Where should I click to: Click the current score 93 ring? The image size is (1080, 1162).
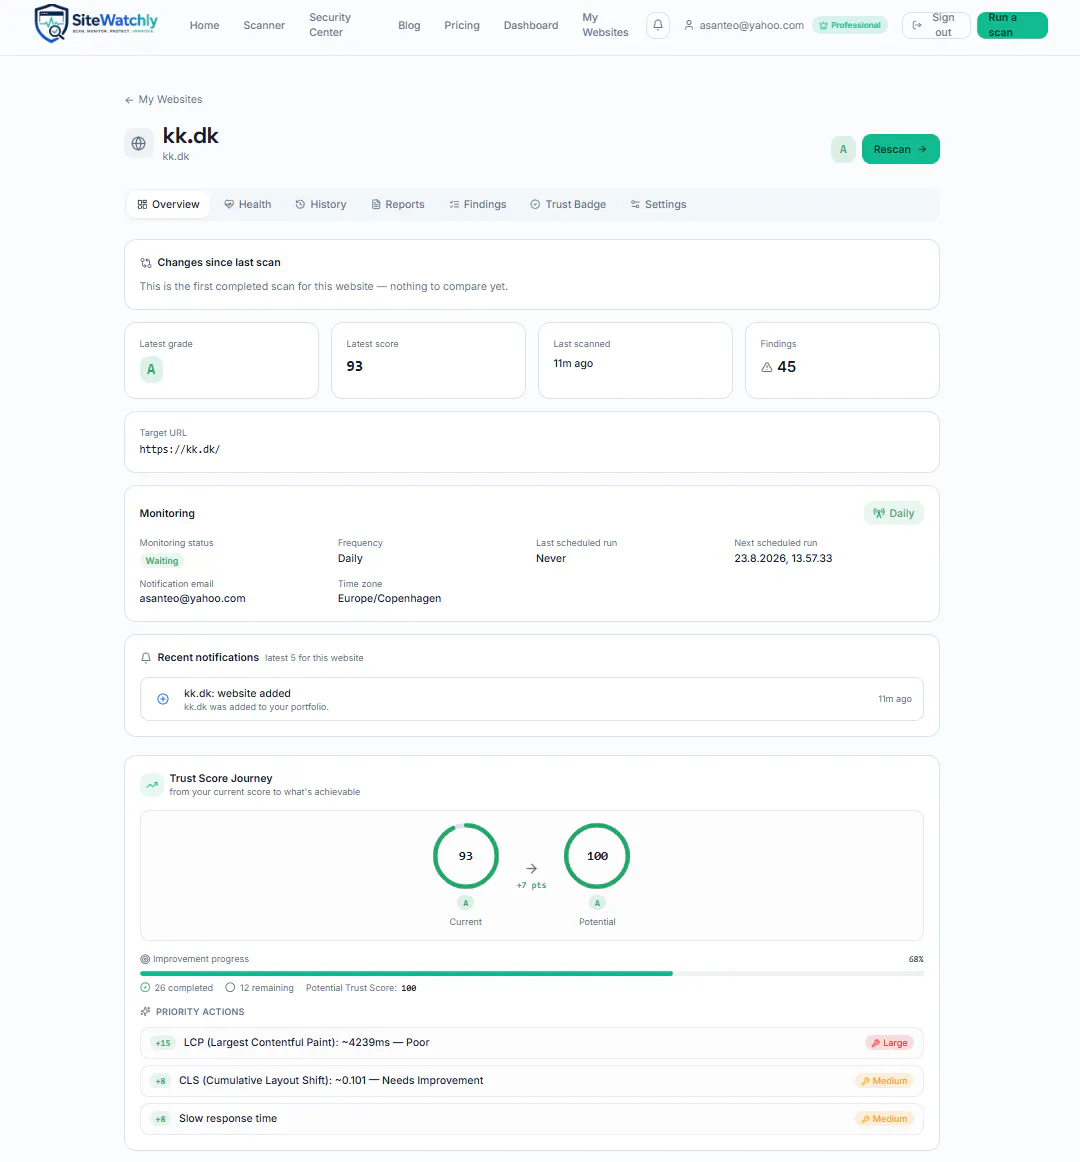click(466, 856)
